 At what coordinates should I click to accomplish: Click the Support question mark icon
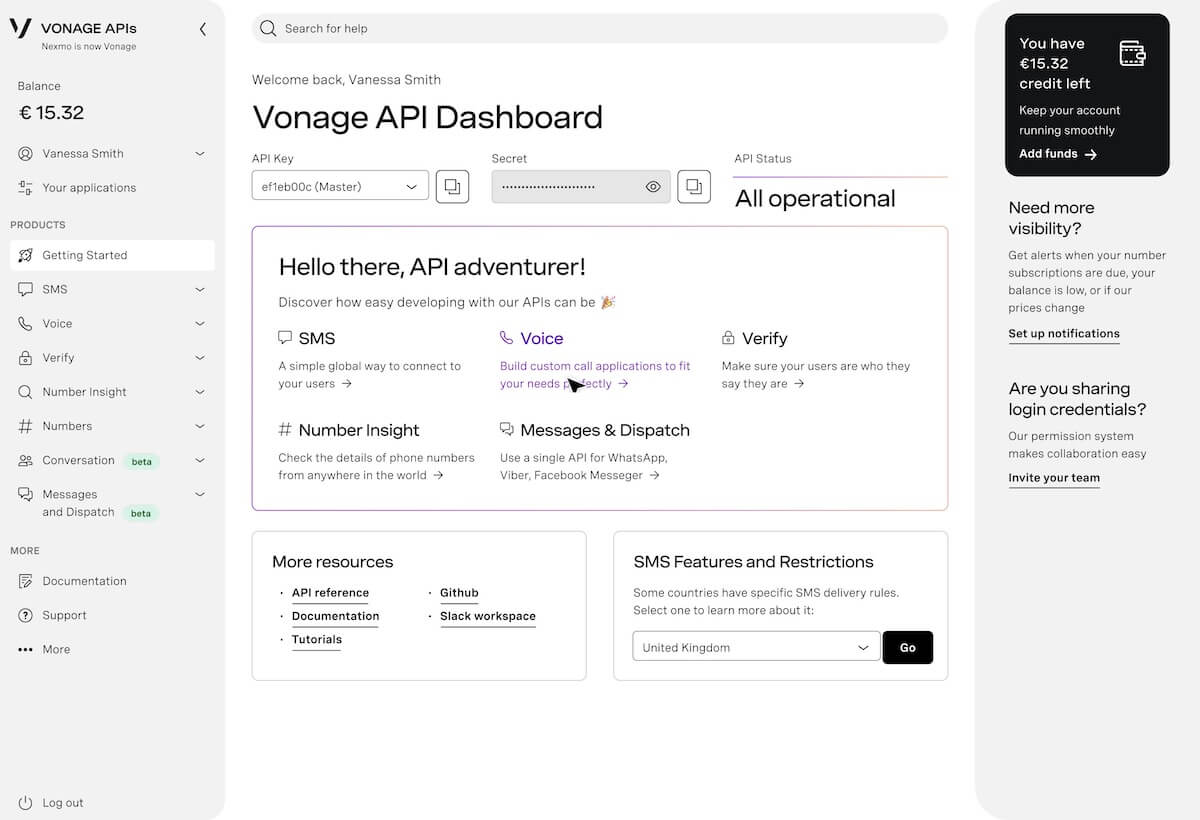[x=25, y=615]
